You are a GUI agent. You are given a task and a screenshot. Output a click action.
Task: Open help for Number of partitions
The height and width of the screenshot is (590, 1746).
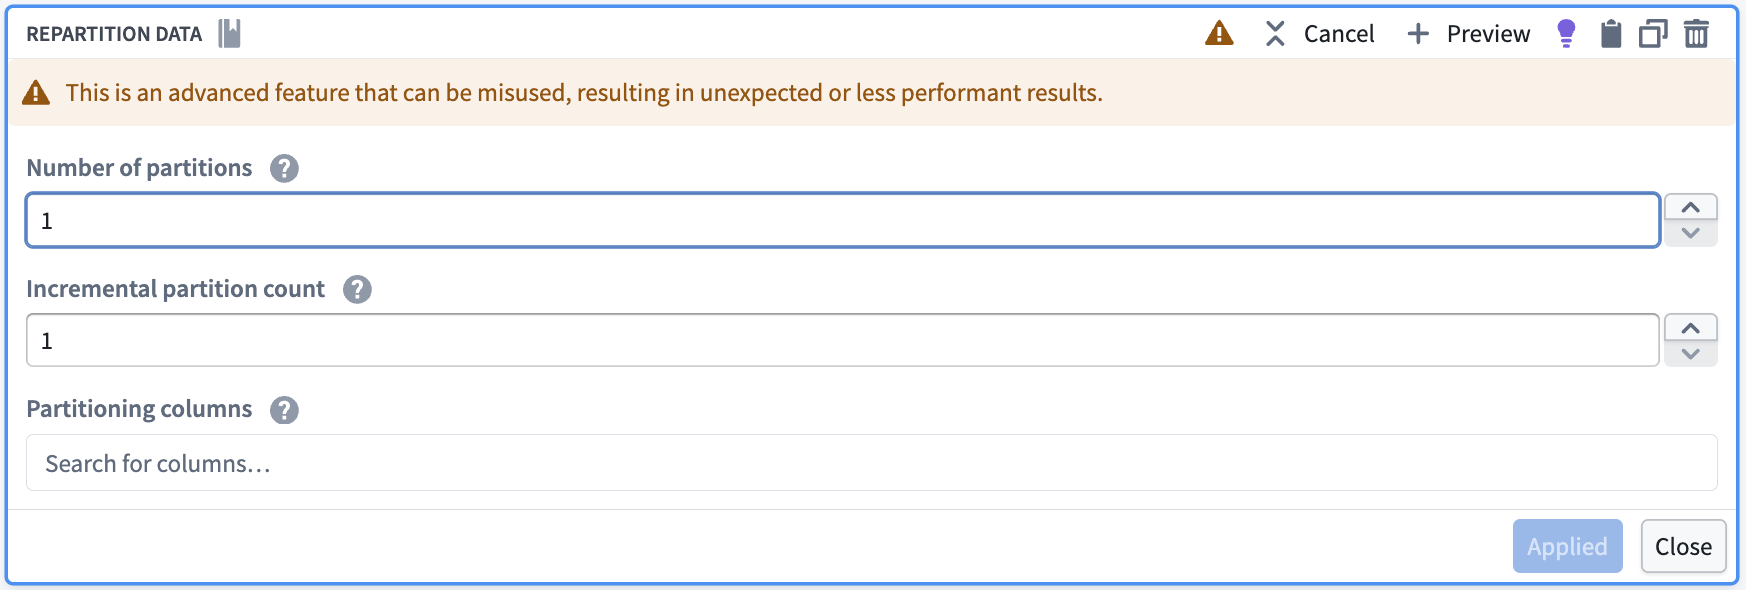pyautogui.click(x=284, y=169)
